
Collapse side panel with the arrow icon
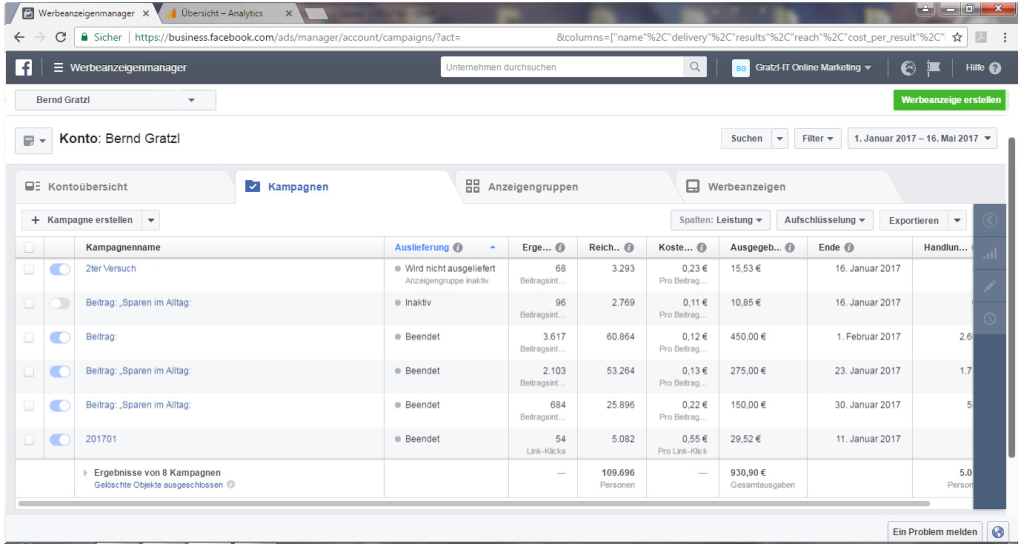click(990, 221)
